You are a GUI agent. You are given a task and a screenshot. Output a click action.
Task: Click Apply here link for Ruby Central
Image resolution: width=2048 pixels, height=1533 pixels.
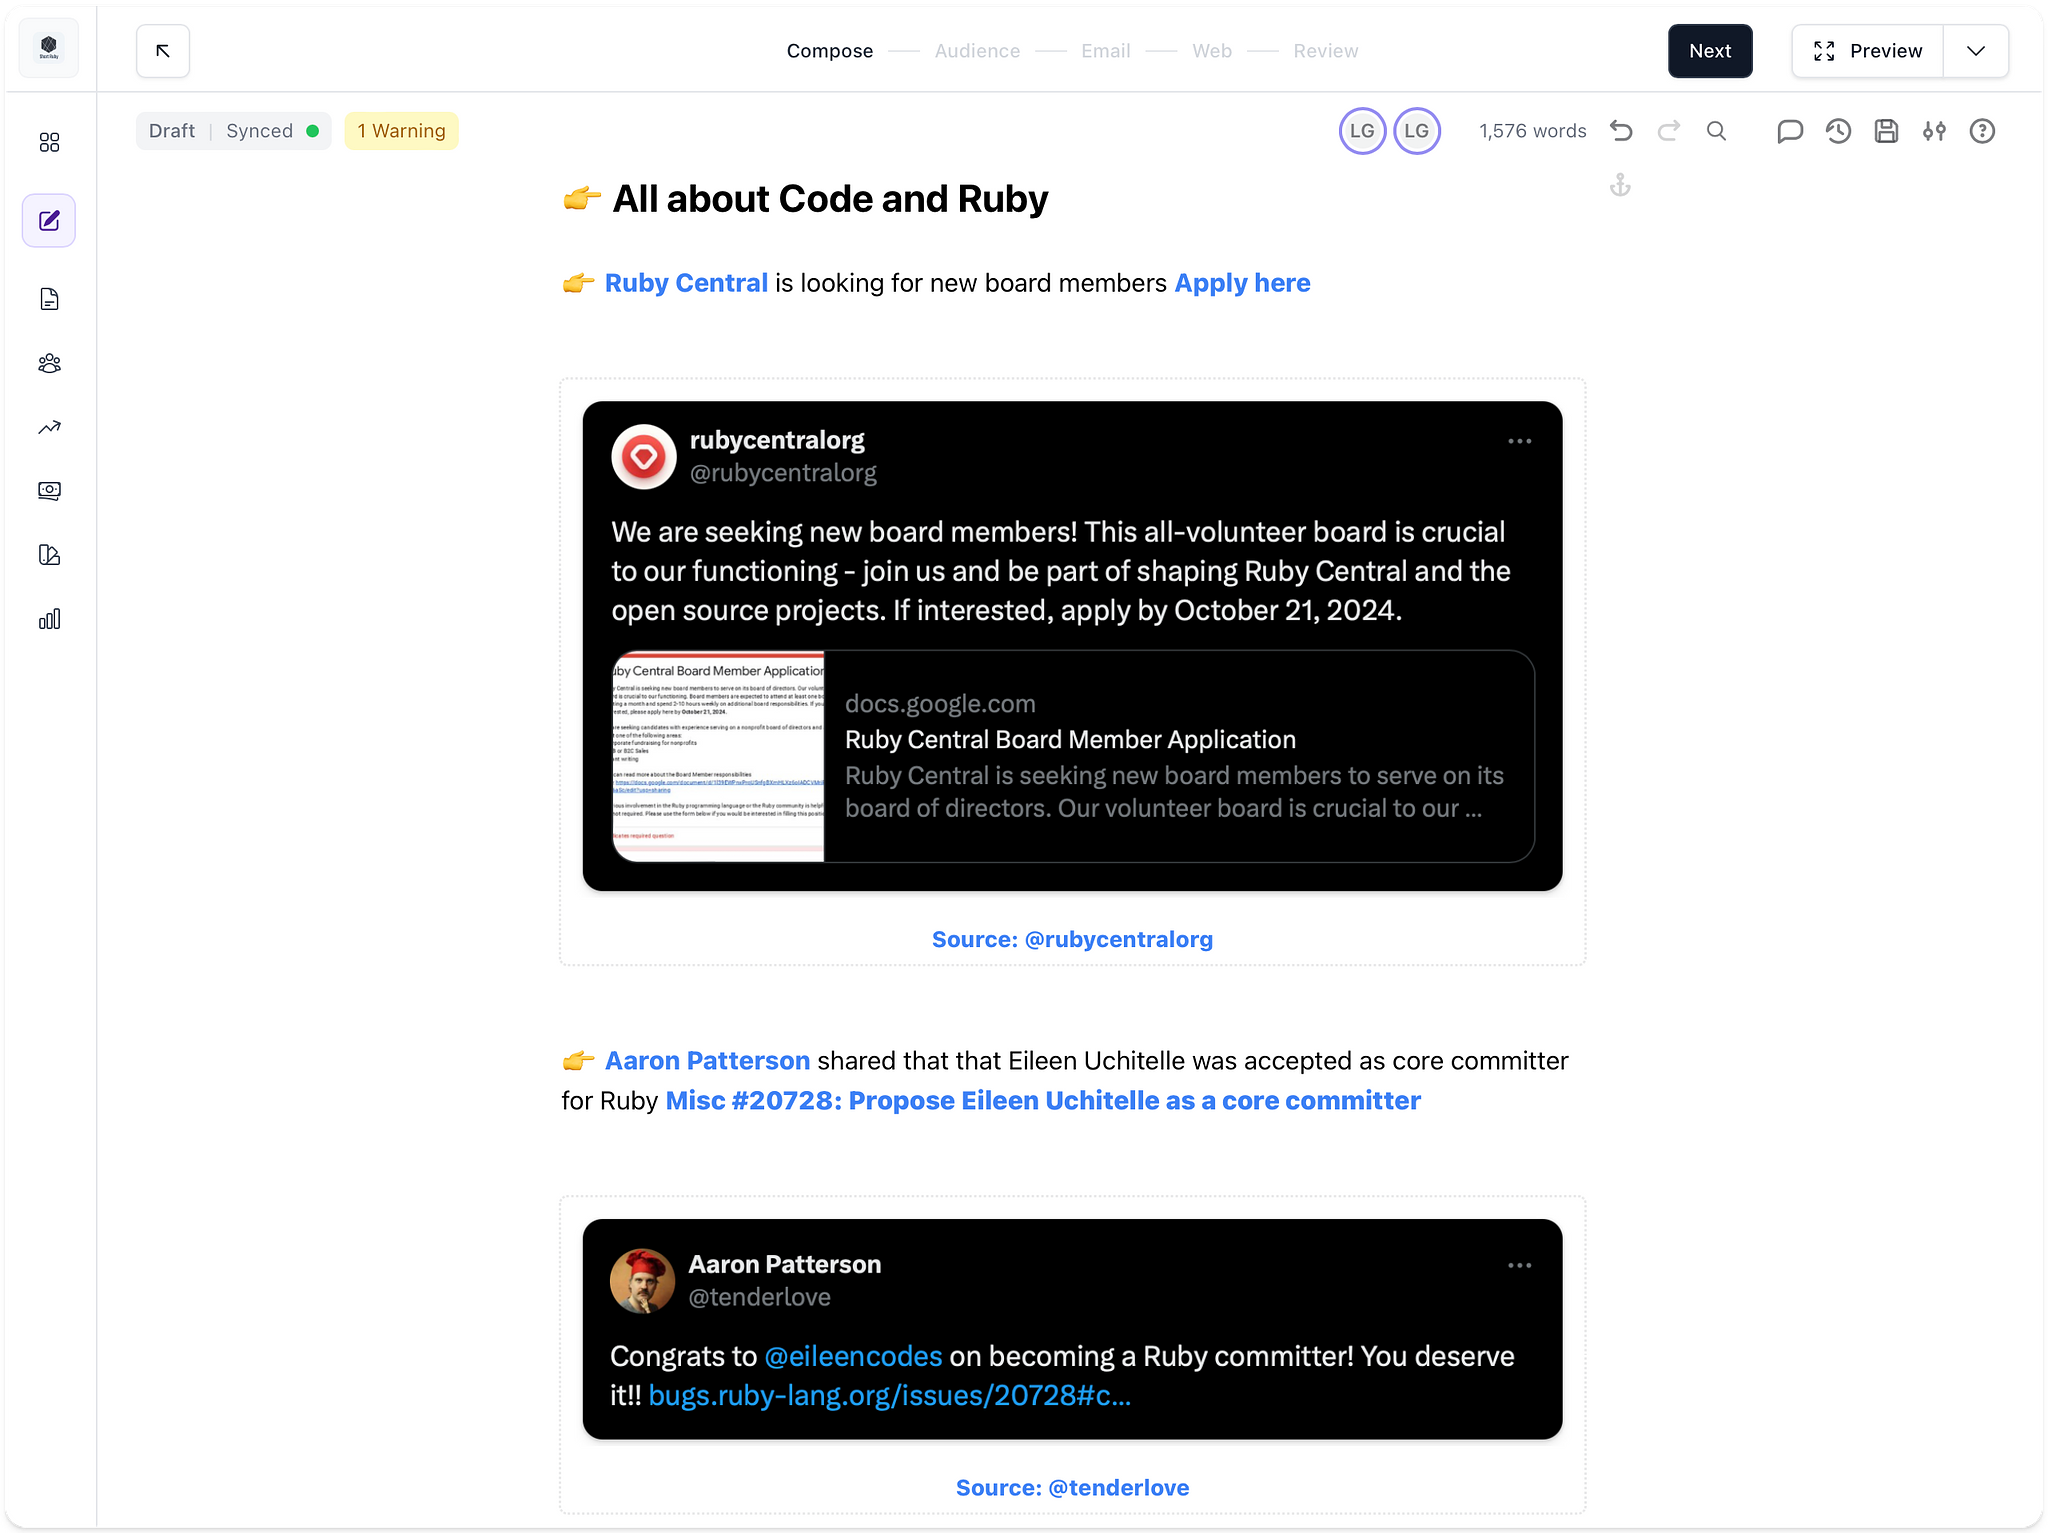coord(1241,282)
